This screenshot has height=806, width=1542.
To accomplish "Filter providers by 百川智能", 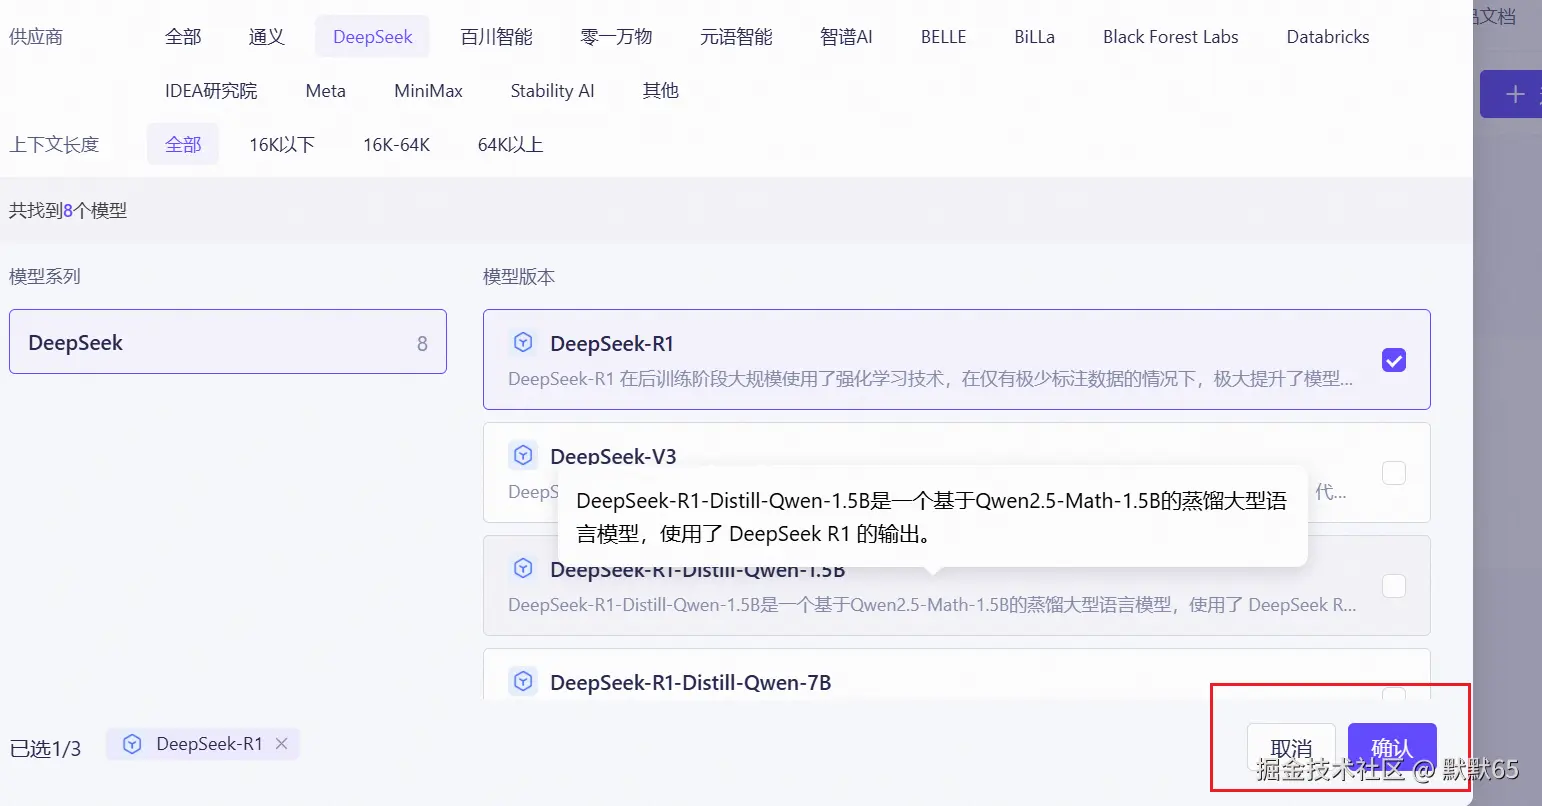I will coord(496,37).
